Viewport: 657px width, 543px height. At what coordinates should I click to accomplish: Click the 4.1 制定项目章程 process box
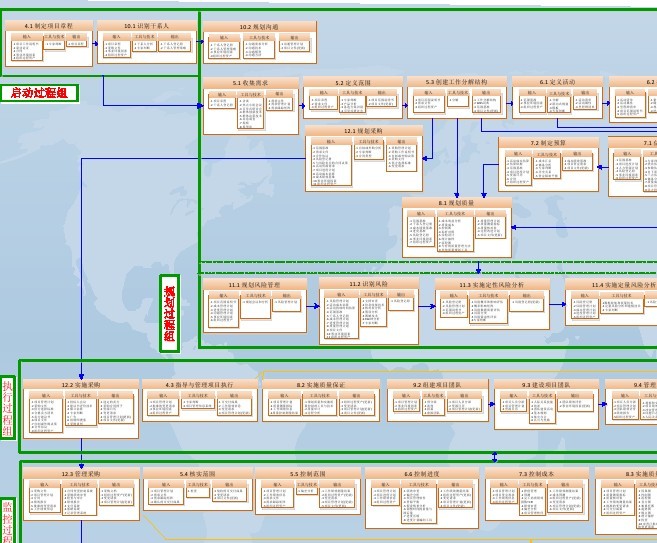(x=49, y=44)
